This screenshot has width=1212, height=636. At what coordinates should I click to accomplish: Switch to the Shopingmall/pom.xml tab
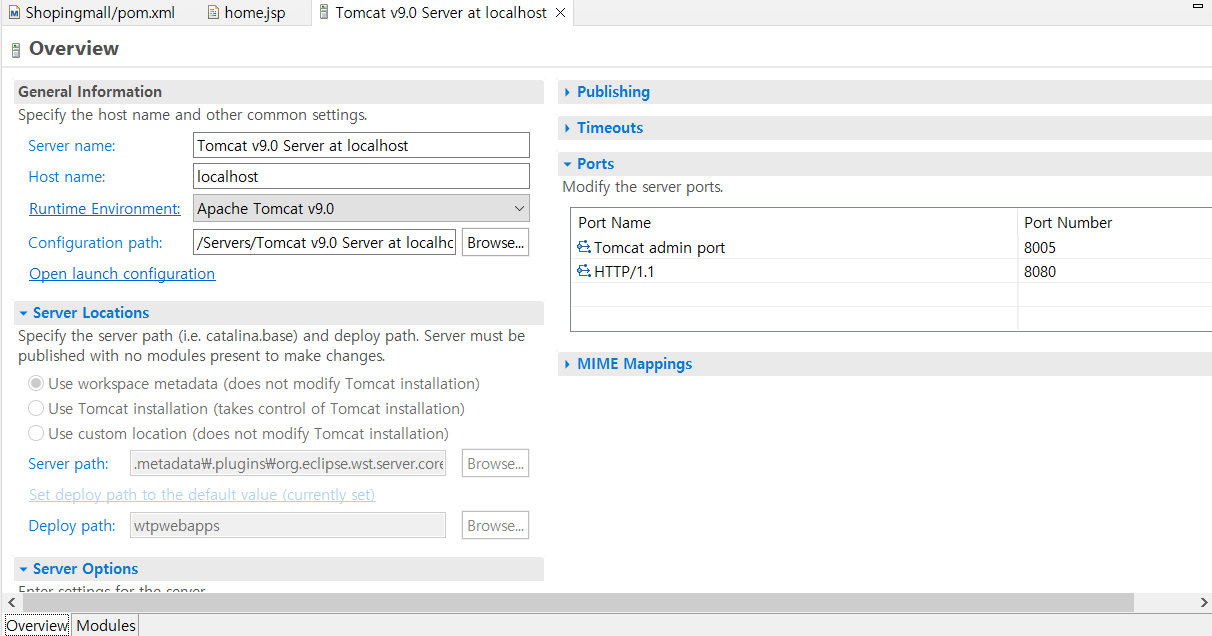pos(92,13)
